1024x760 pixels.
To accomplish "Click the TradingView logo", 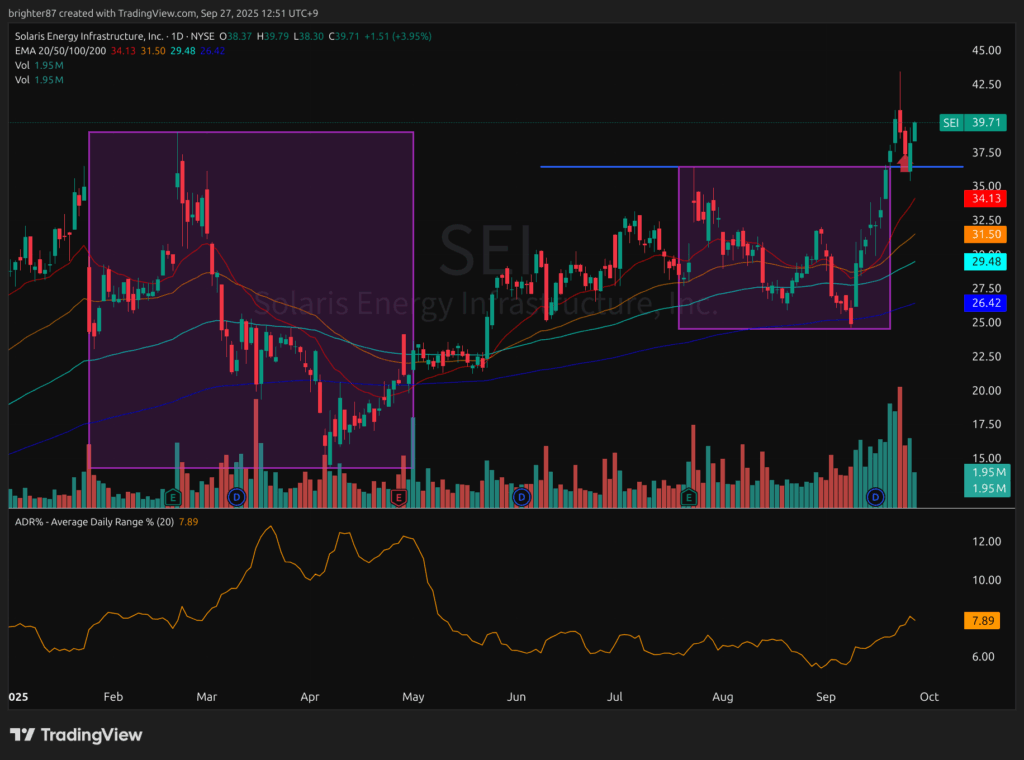I will click(x=76, y=735).
